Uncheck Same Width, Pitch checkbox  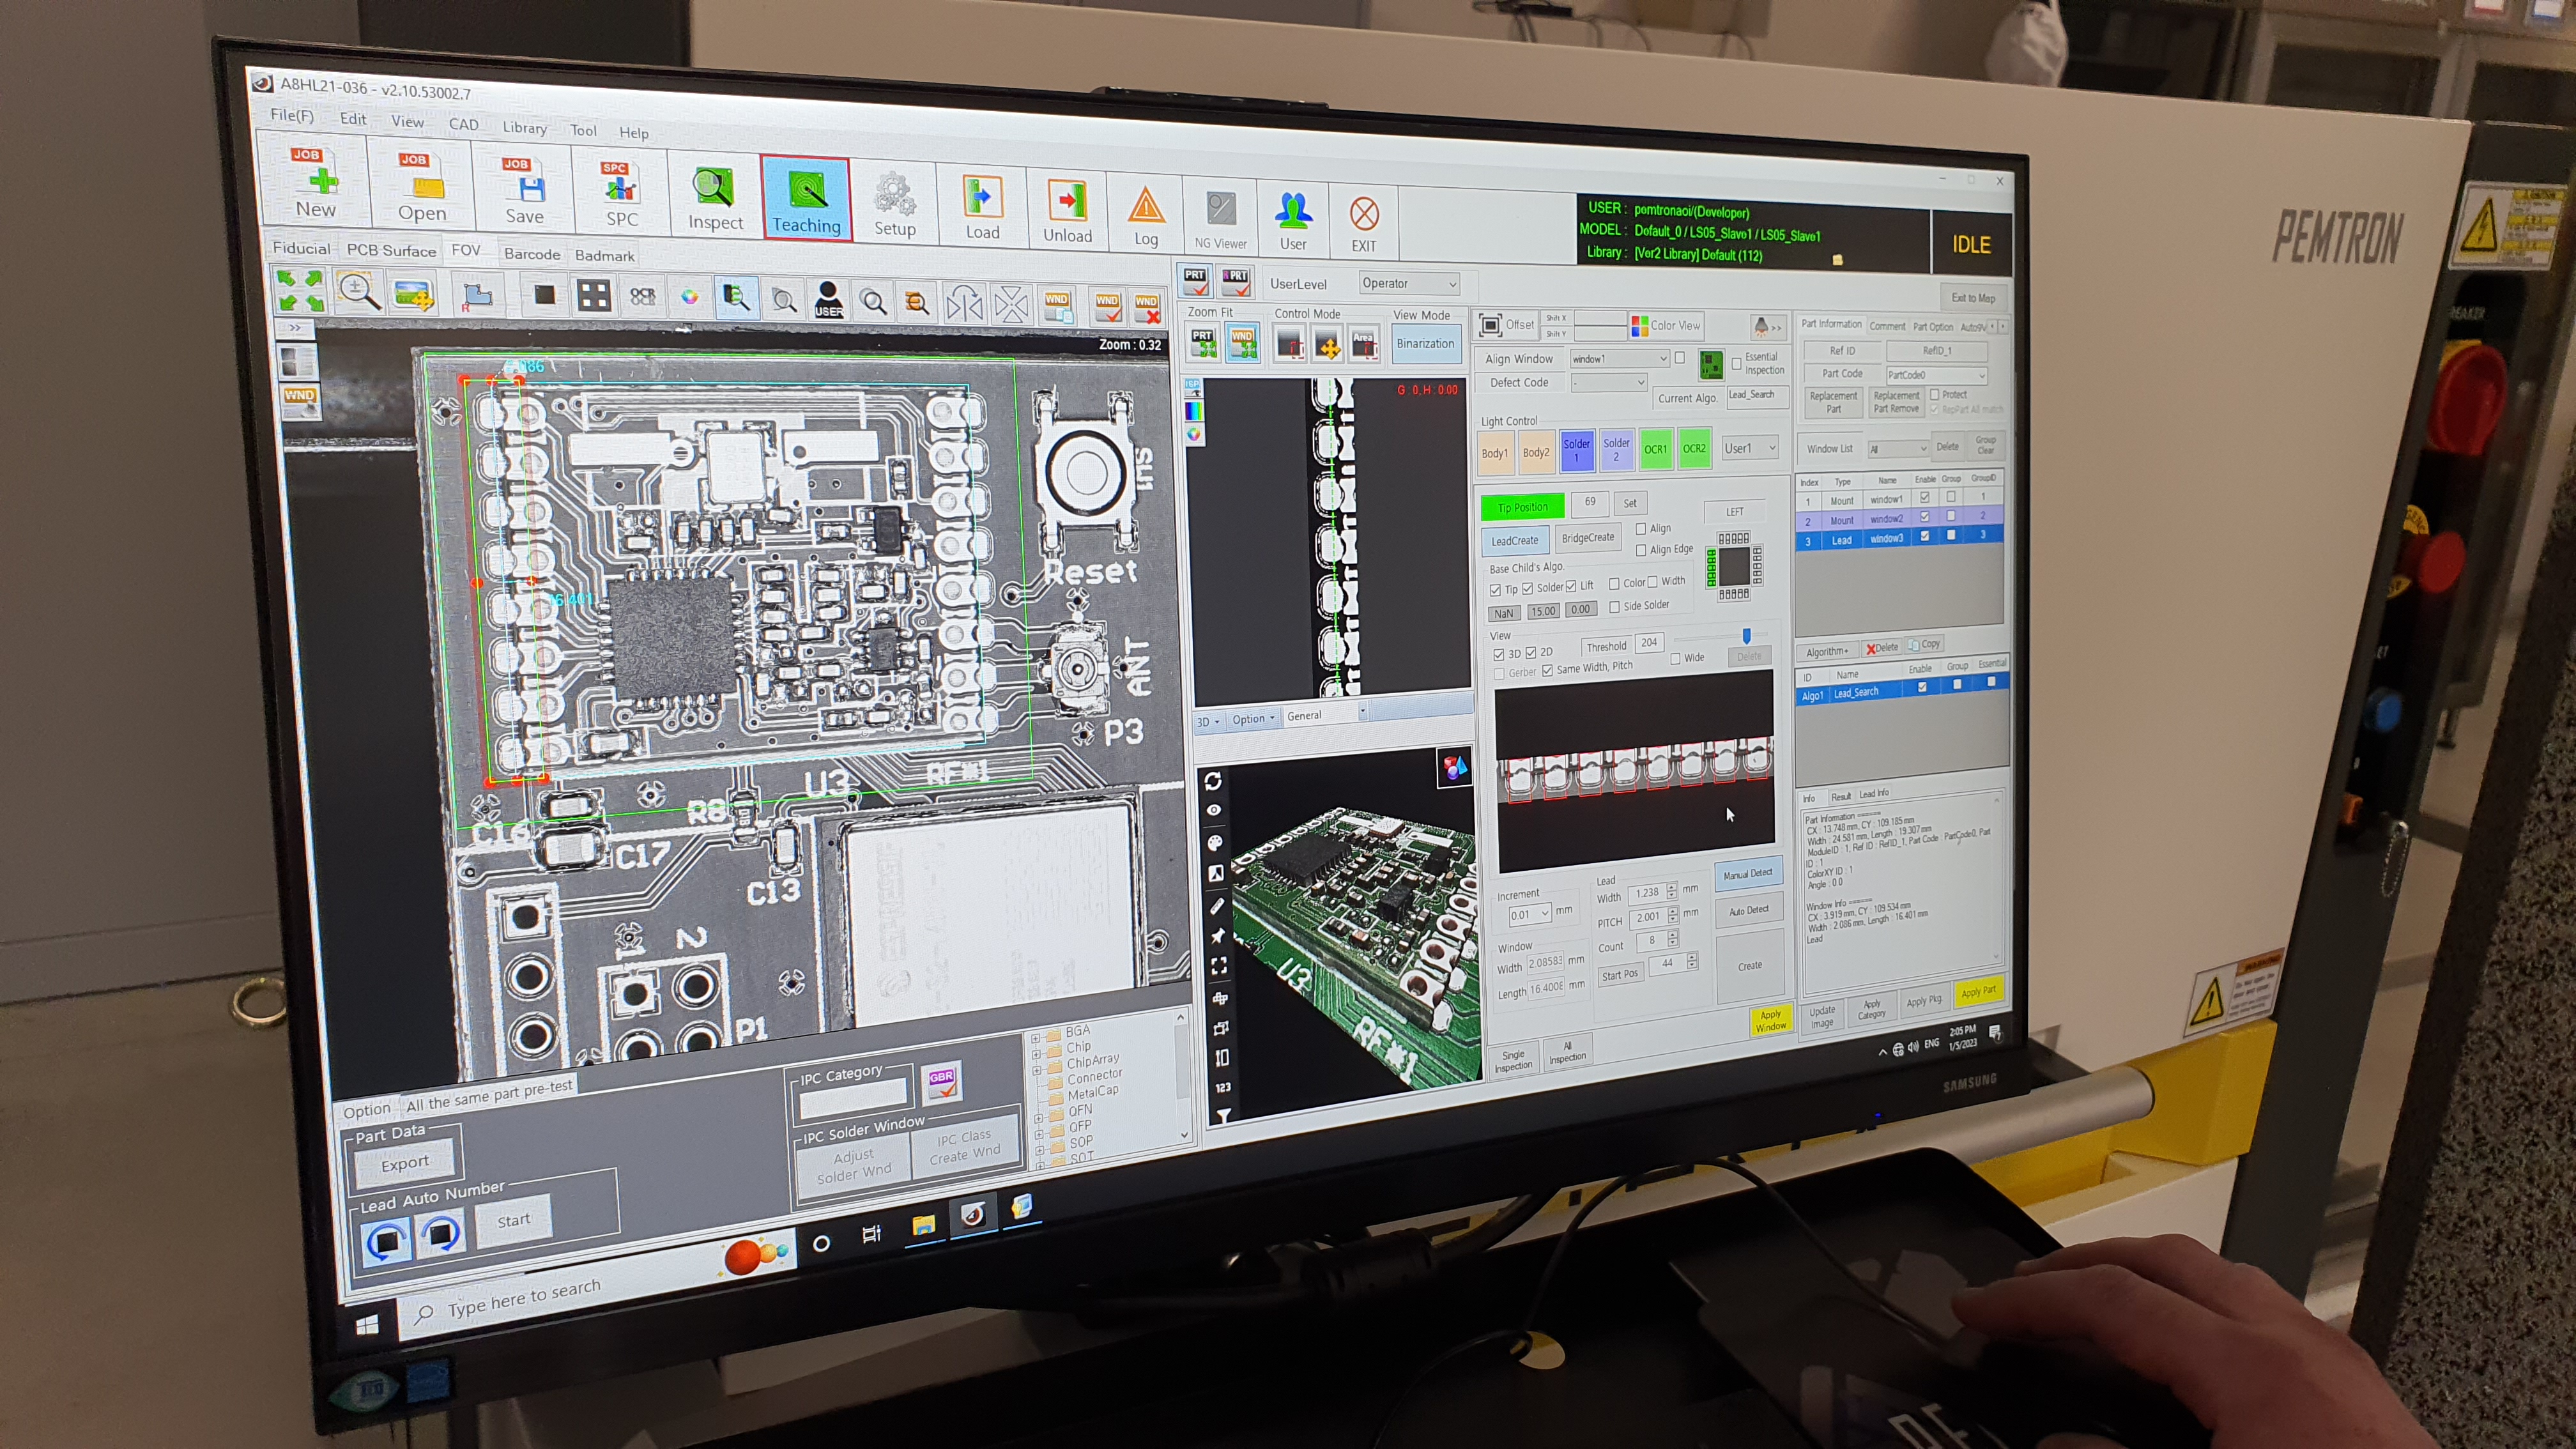point(1548,670)
